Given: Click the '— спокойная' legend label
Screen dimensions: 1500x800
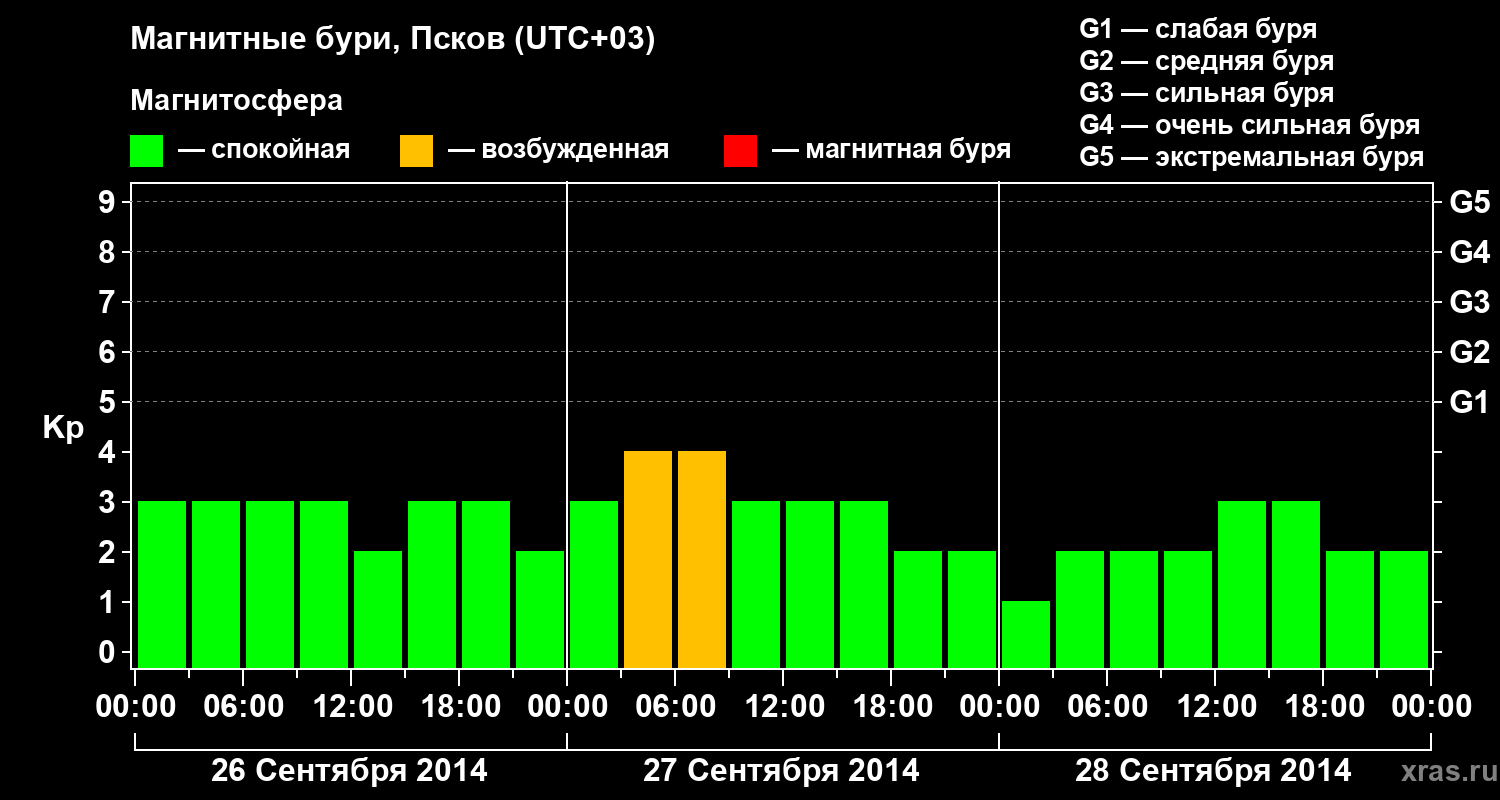Looking at the screenshot, I should 264,150.
